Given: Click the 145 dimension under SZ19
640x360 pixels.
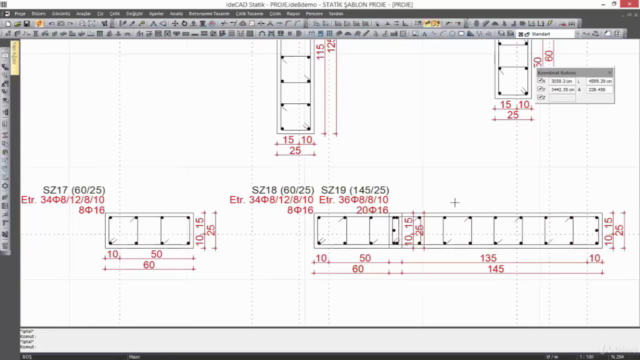Looking at the screenshot, I should pyautogui.click(x=496, y=269).
